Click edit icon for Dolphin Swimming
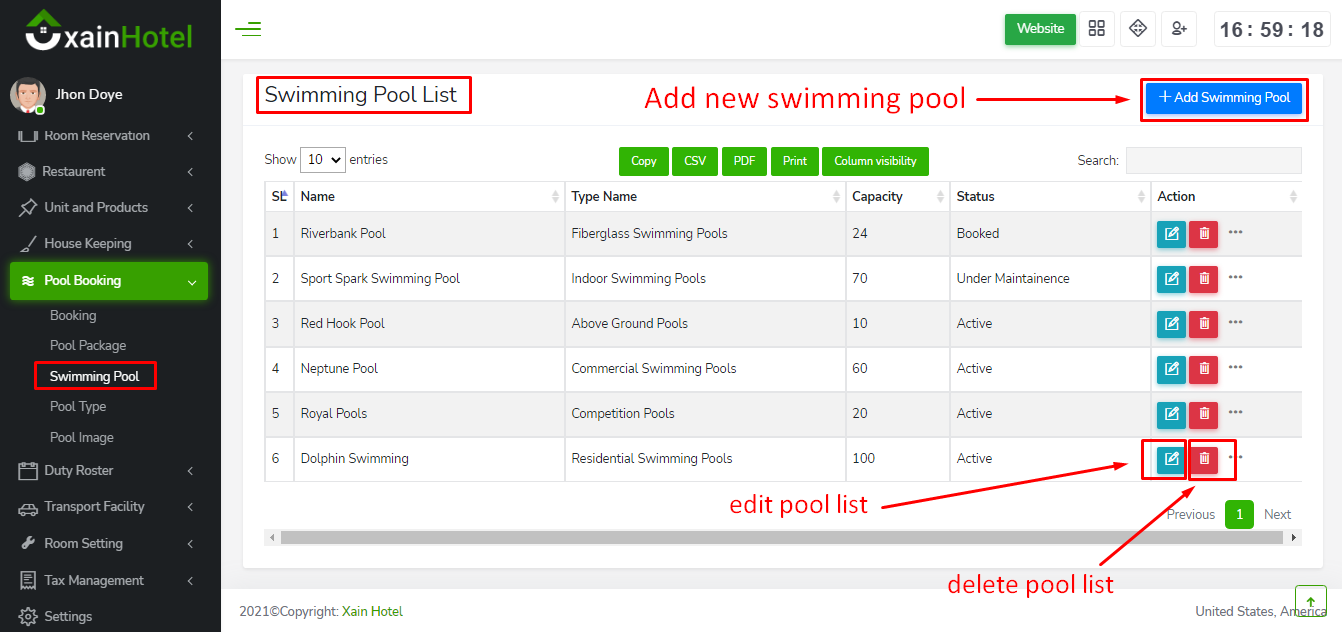 click(1171, 459)
